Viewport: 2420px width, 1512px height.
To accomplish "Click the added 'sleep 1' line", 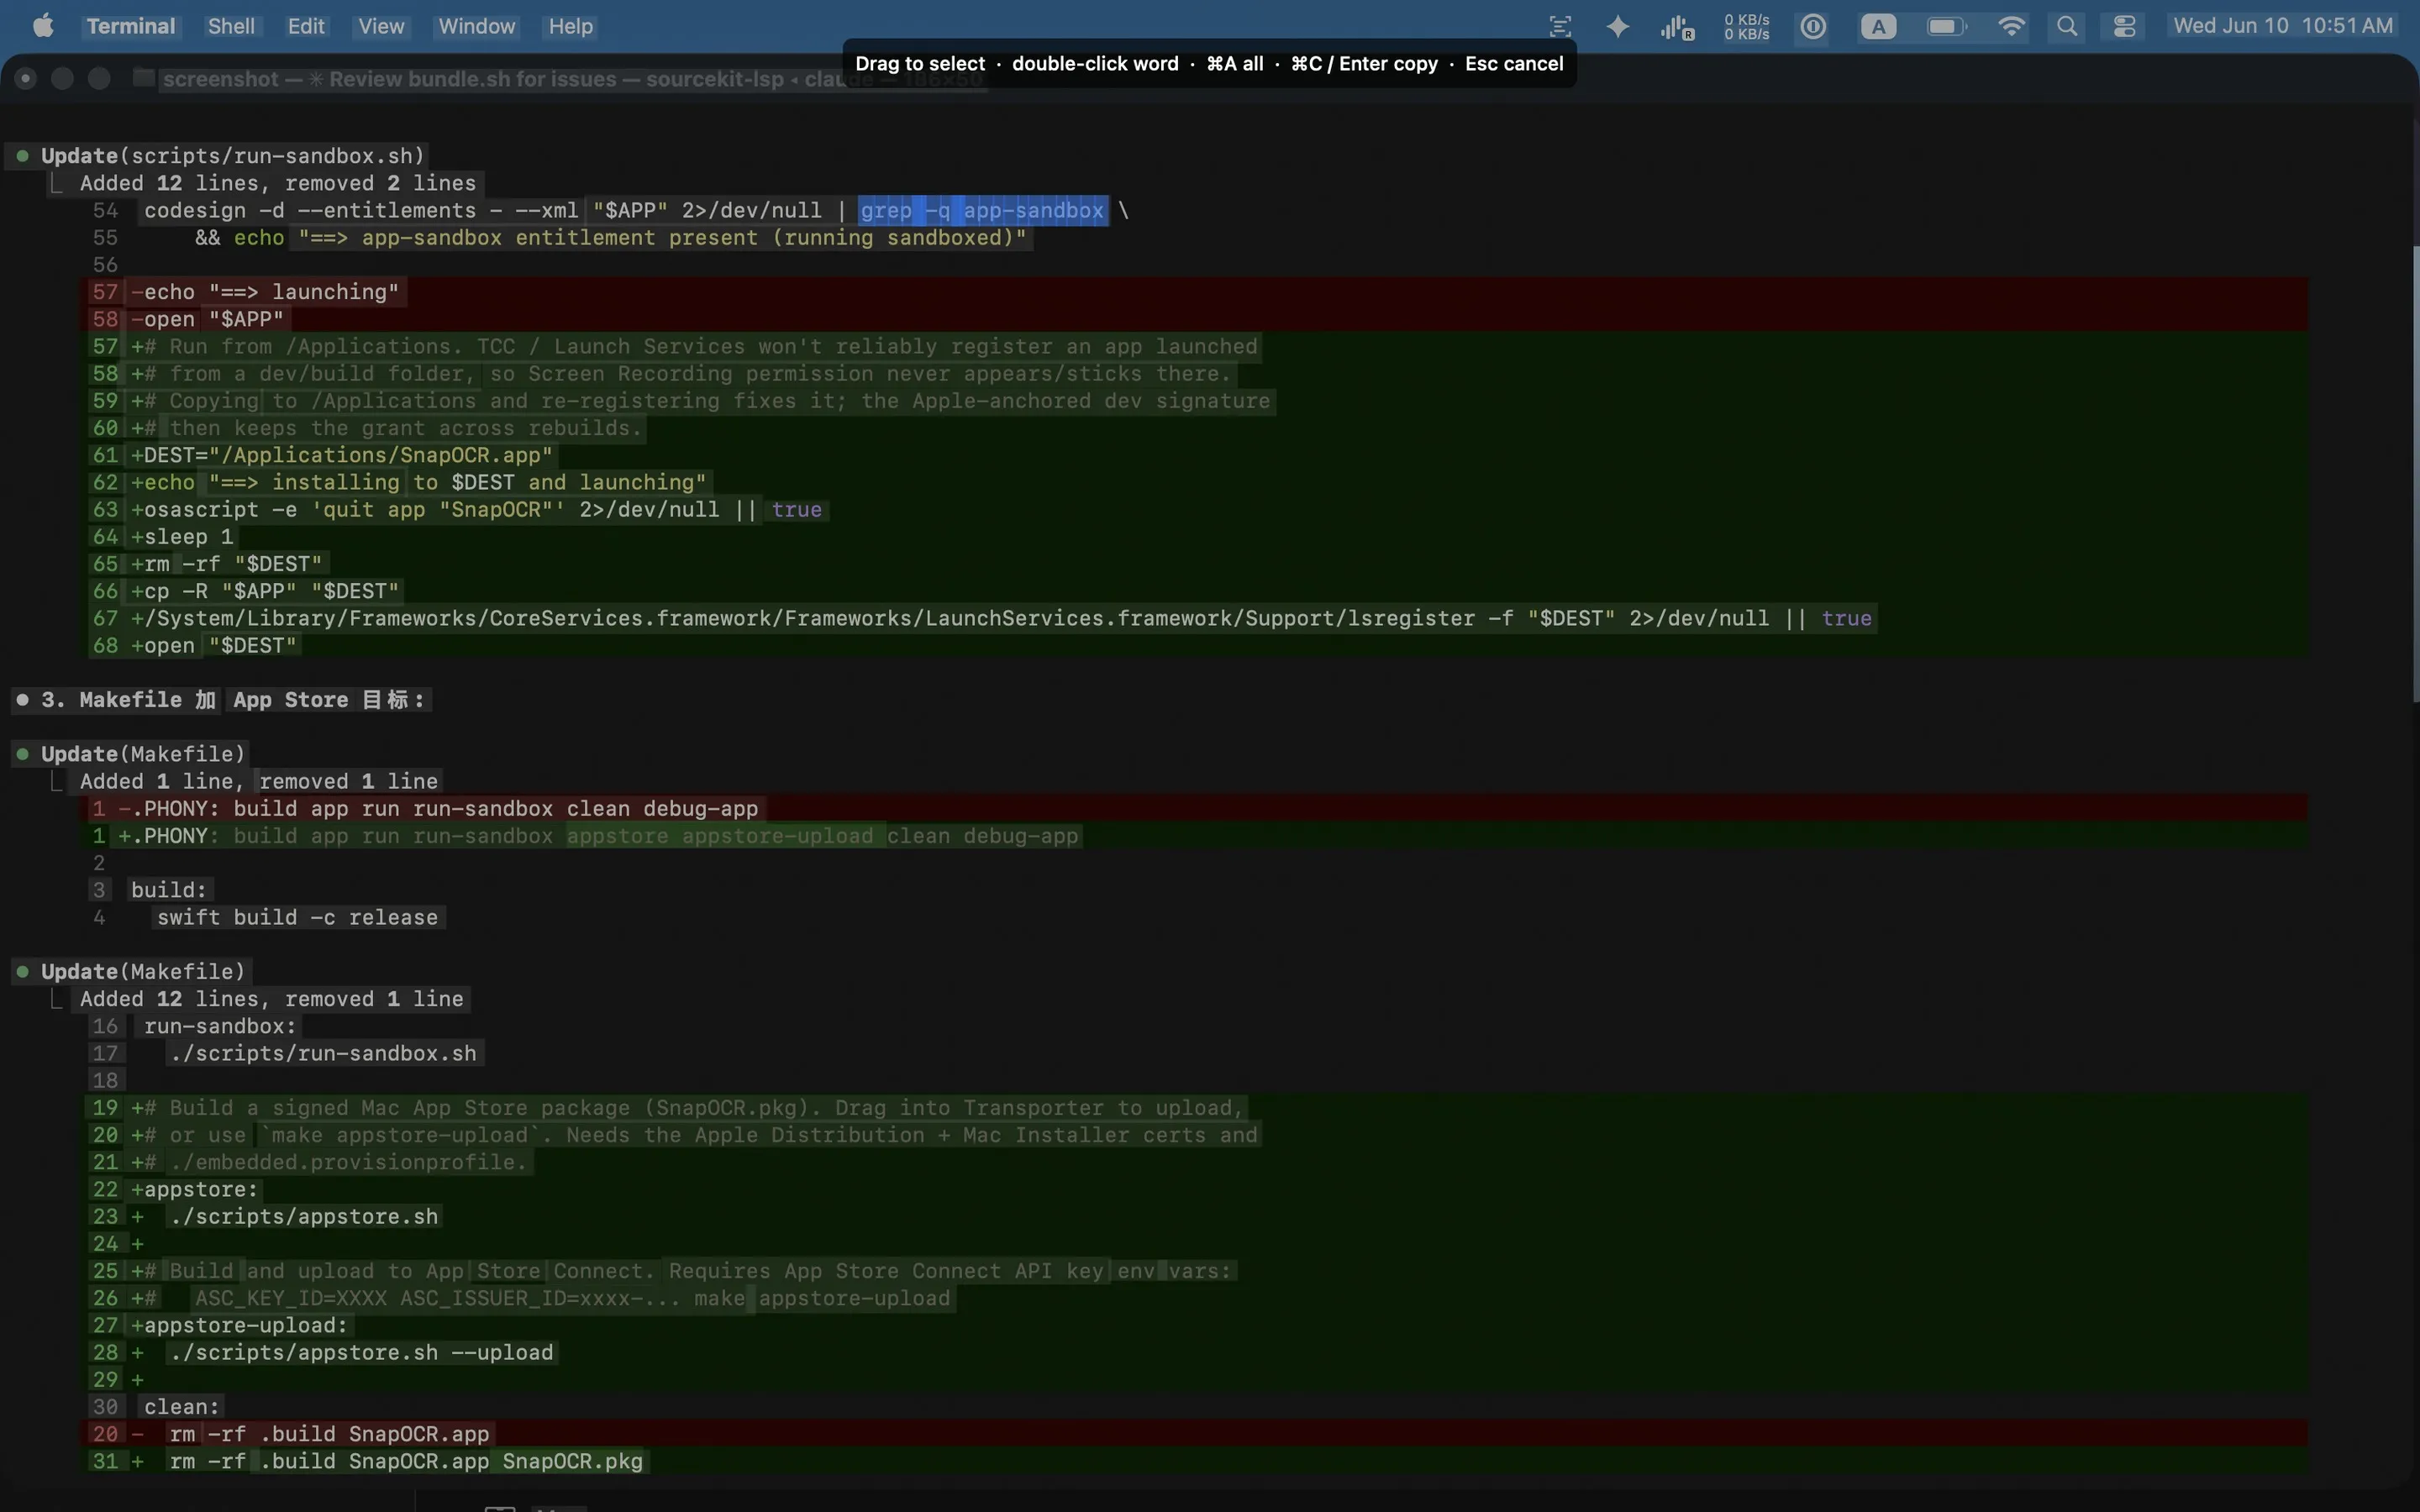I will 182,537.
